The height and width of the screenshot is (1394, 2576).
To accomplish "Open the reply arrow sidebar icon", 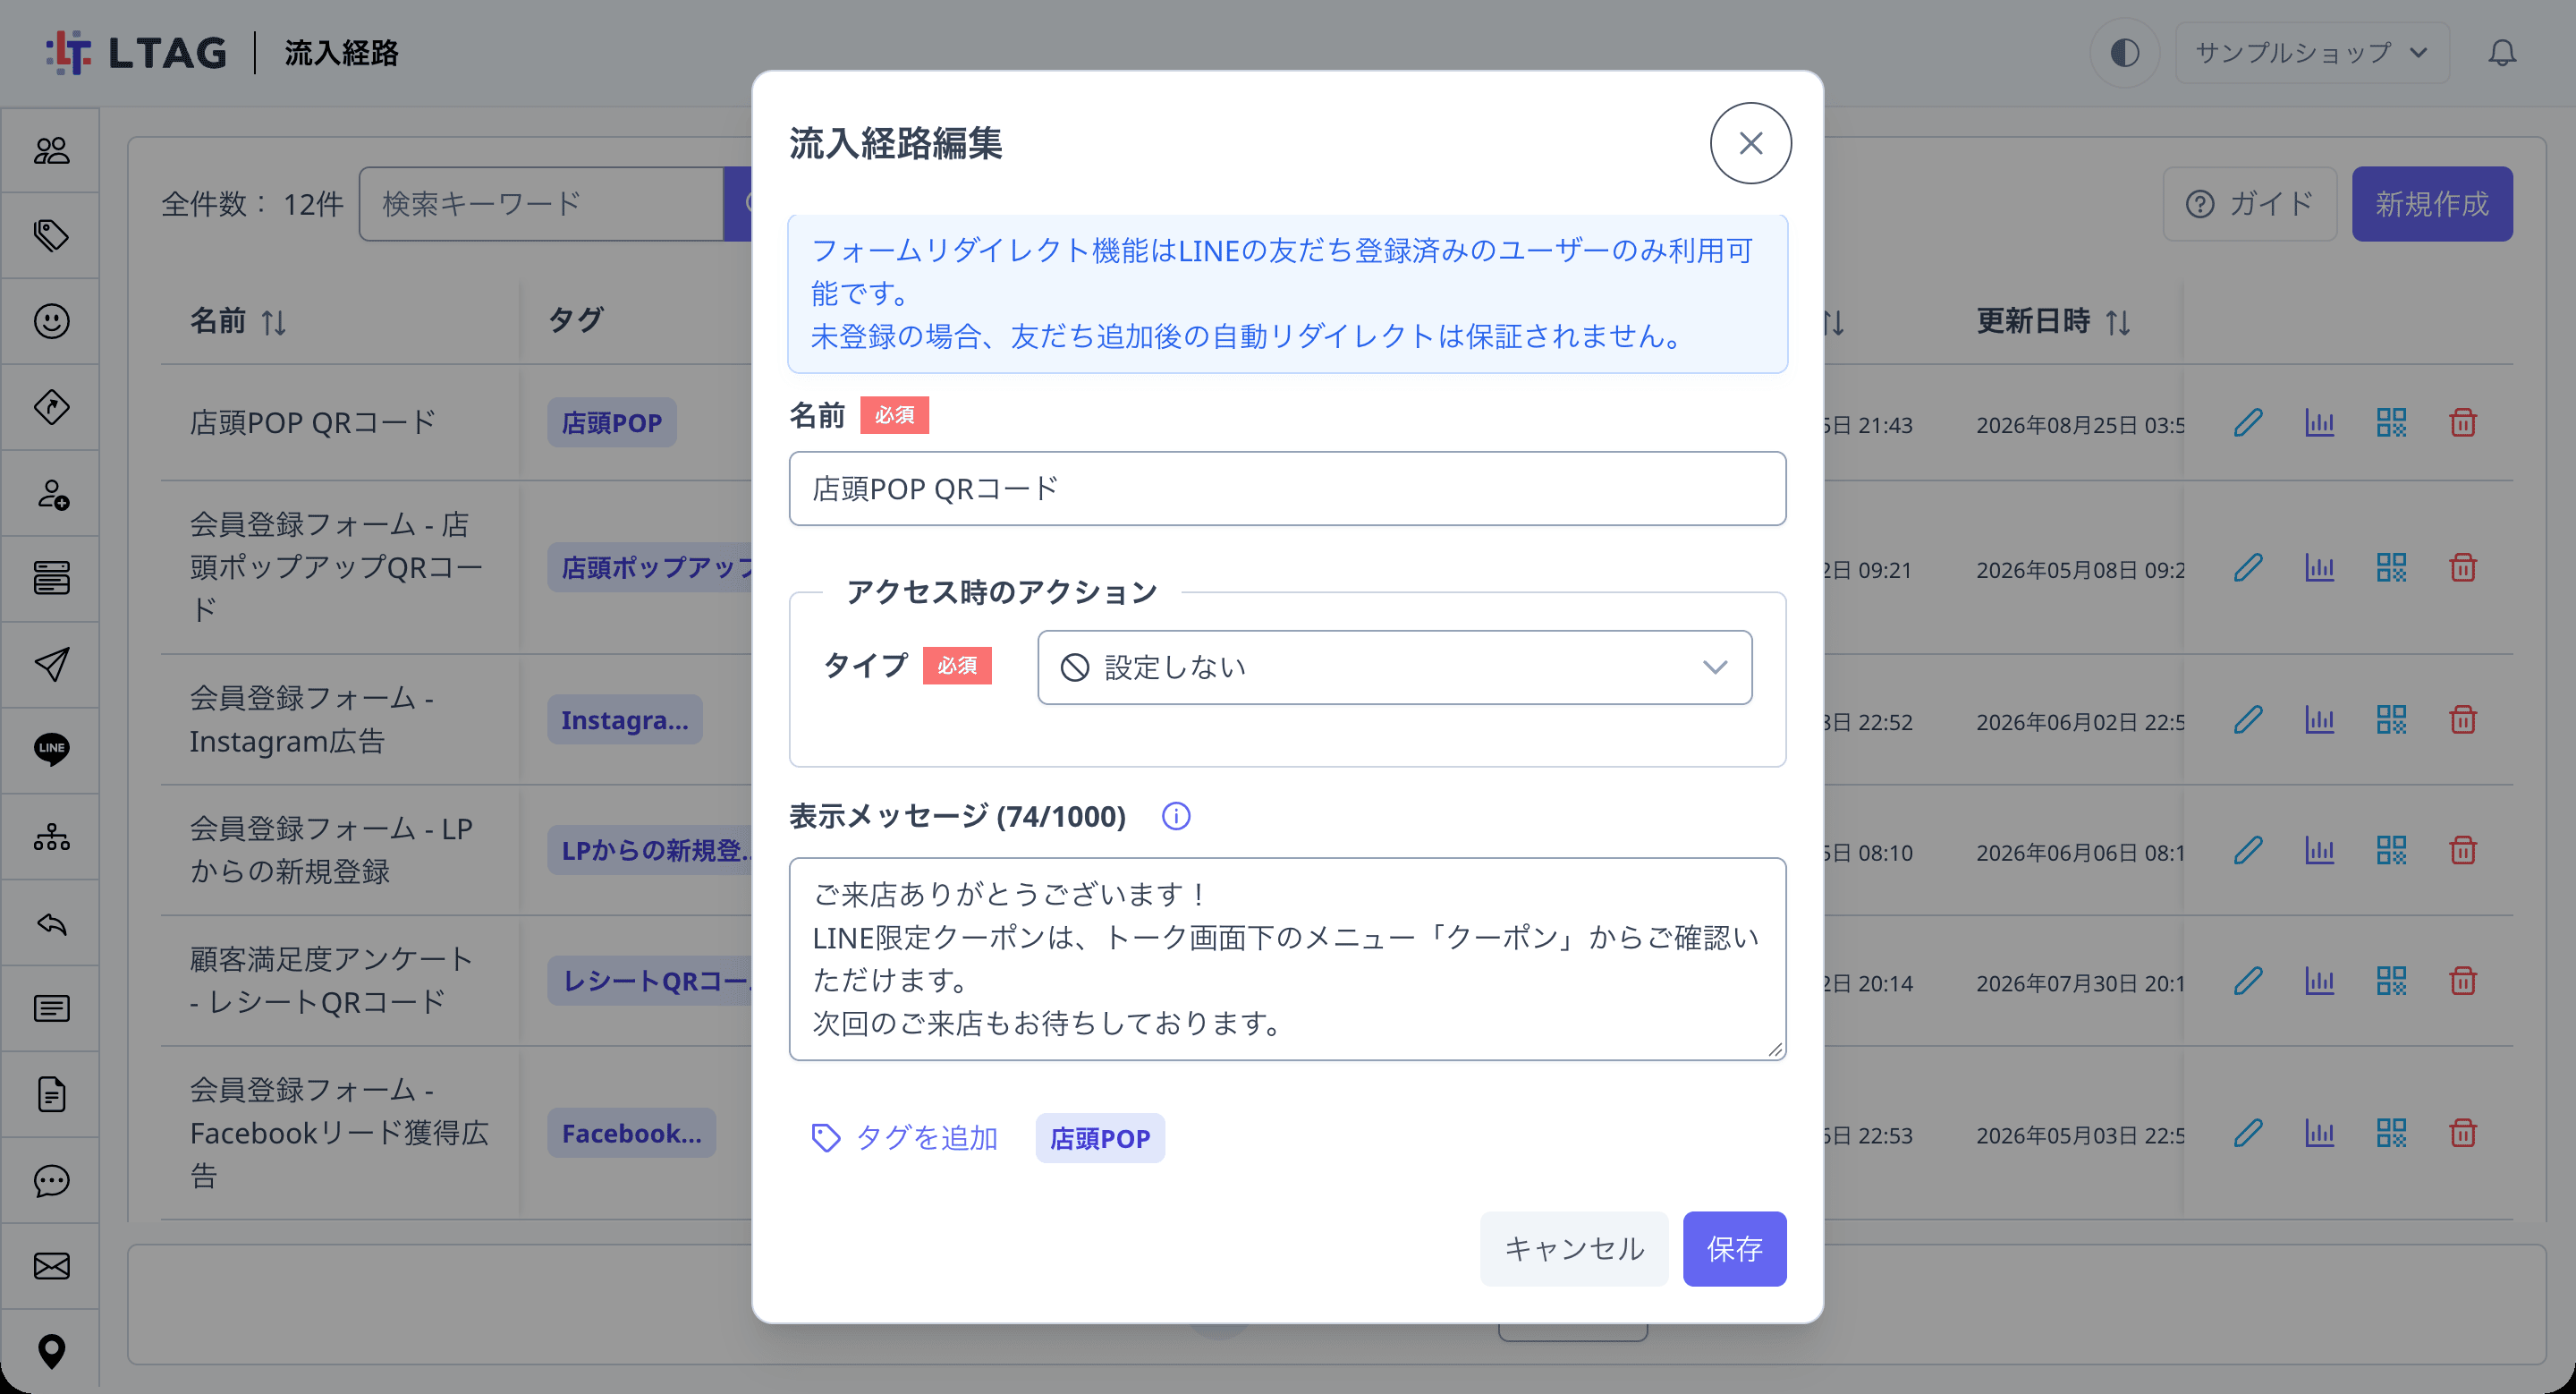I will (51, 923).
